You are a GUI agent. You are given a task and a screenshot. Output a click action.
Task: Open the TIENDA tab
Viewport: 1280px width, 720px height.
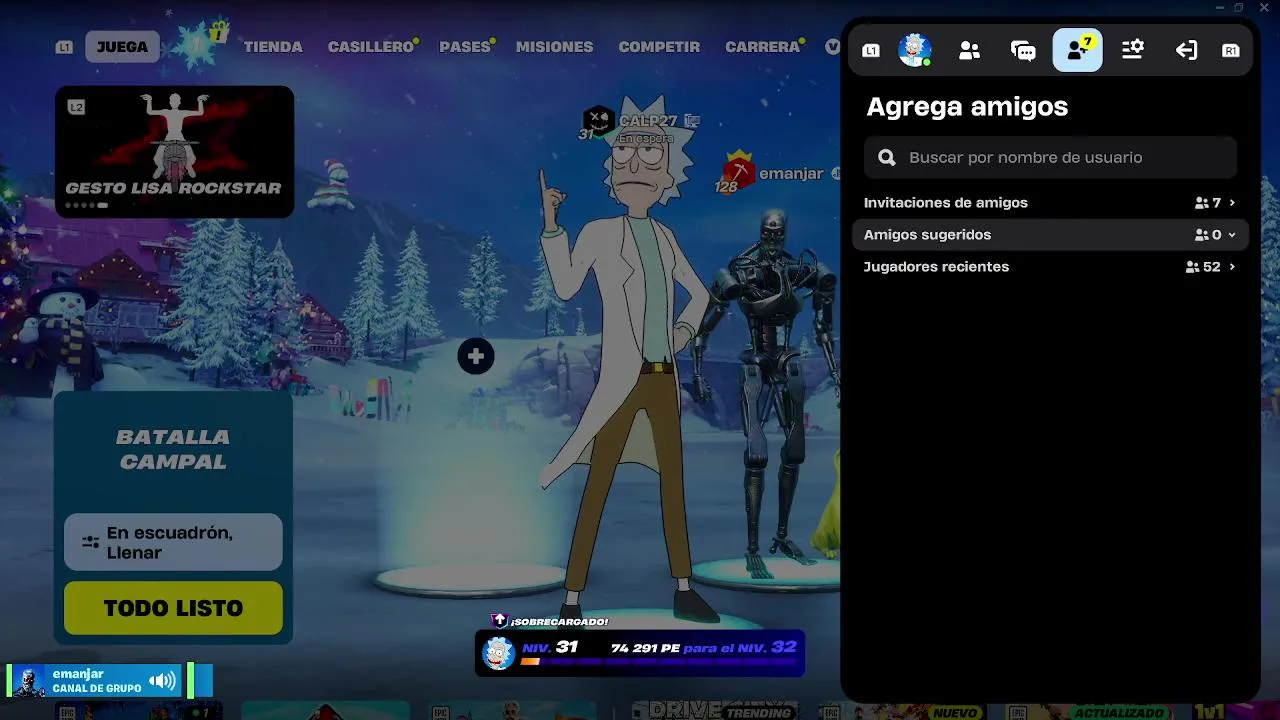click(273, 47)
